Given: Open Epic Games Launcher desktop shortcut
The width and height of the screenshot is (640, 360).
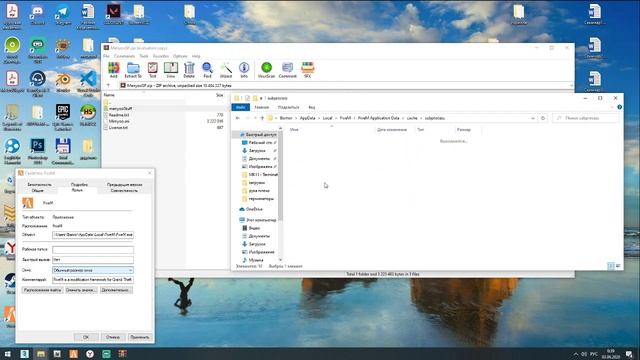Looking at the screenshot, I should [63, 117].
